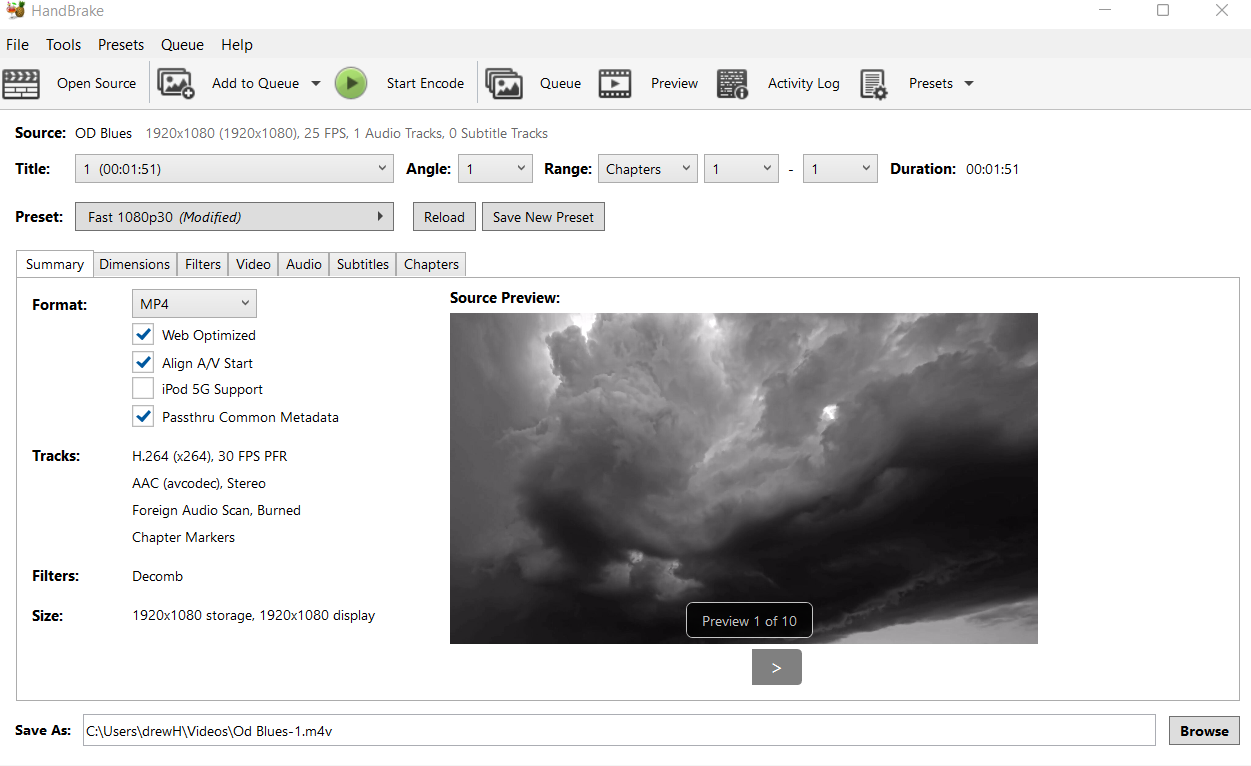Open the Range Chapters dropdown

pyautogui.click(x=647, y=169)
